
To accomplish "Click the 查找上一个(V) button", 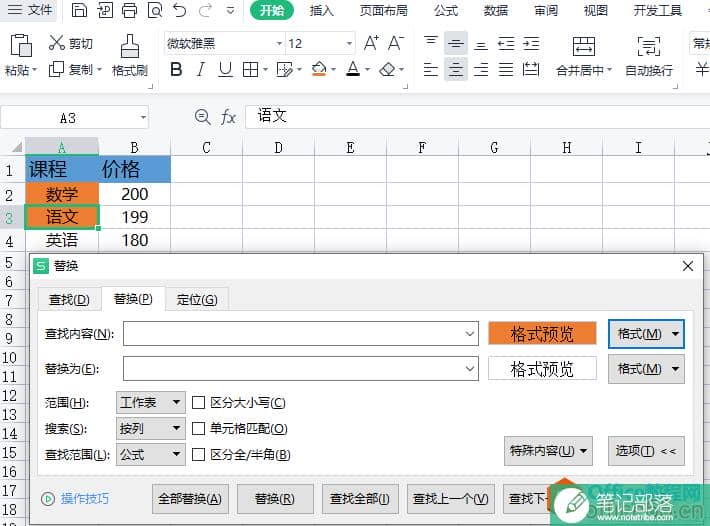I will point(451,499).
